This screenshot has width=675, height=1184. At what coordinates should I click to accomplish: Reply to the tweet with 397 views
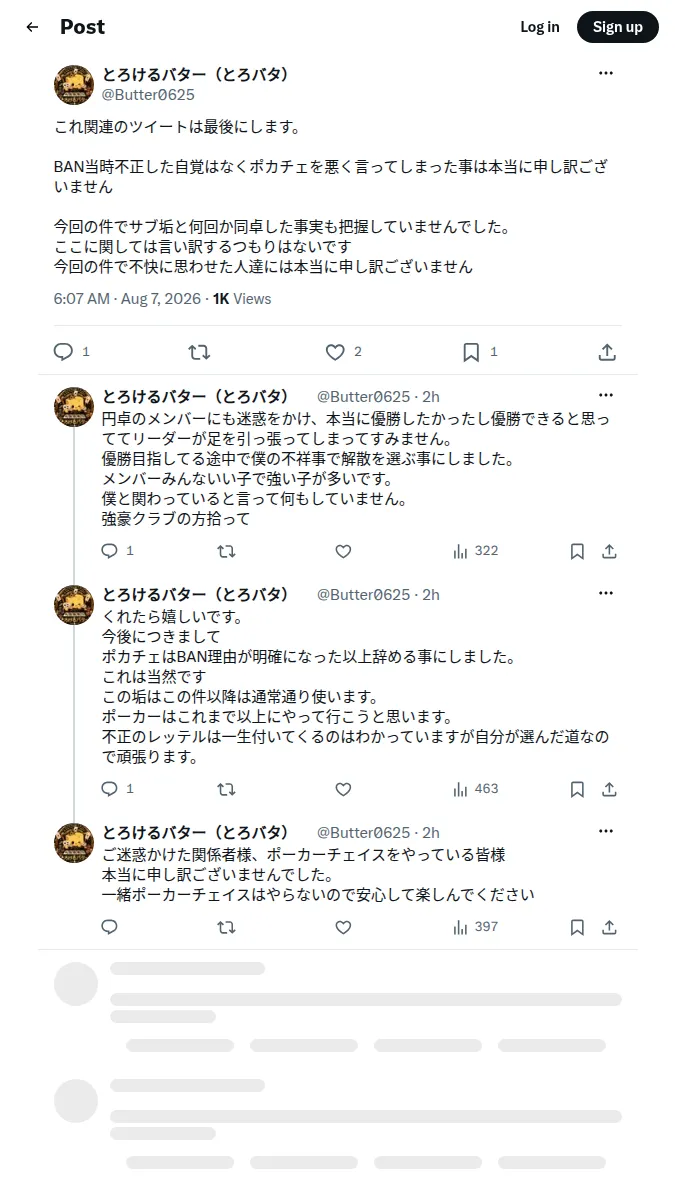[x=109, y=927]
